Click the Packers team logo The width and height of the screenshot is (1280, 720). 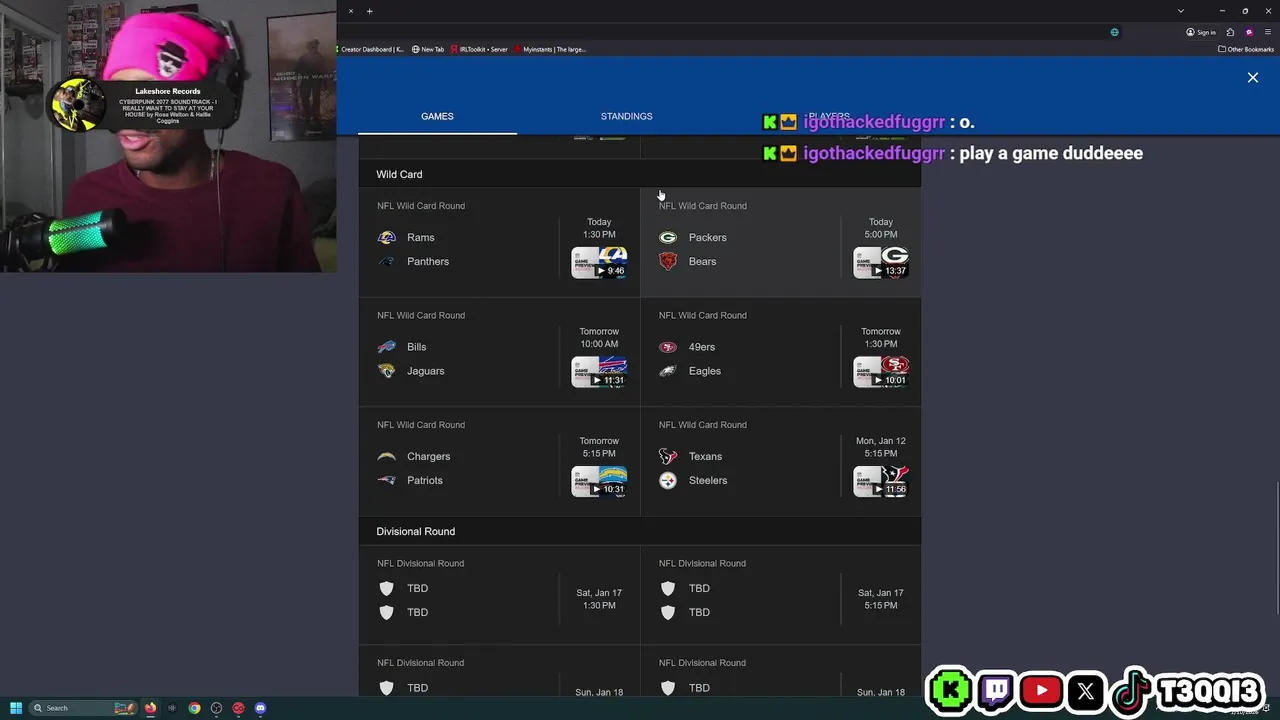coord(668,237)
